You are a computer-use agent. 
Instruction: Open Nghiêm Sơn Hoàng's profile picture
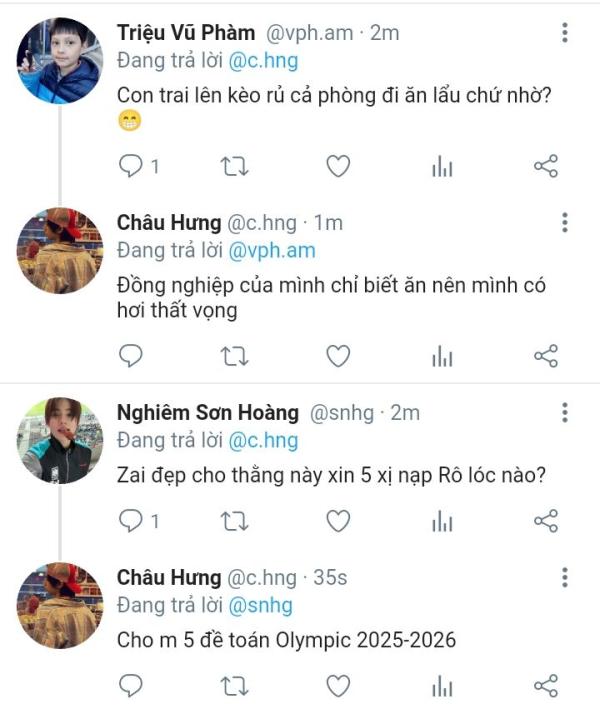60,441
